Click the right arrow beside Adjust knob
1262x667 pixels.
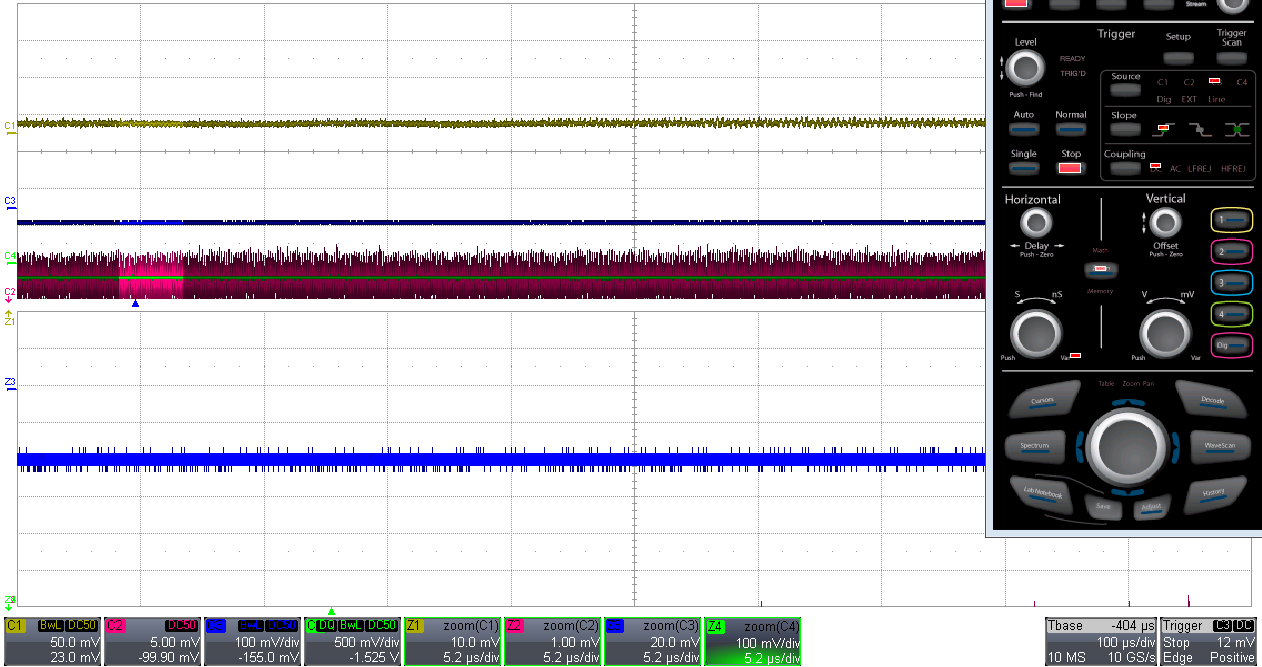[x=1176, y=446]
